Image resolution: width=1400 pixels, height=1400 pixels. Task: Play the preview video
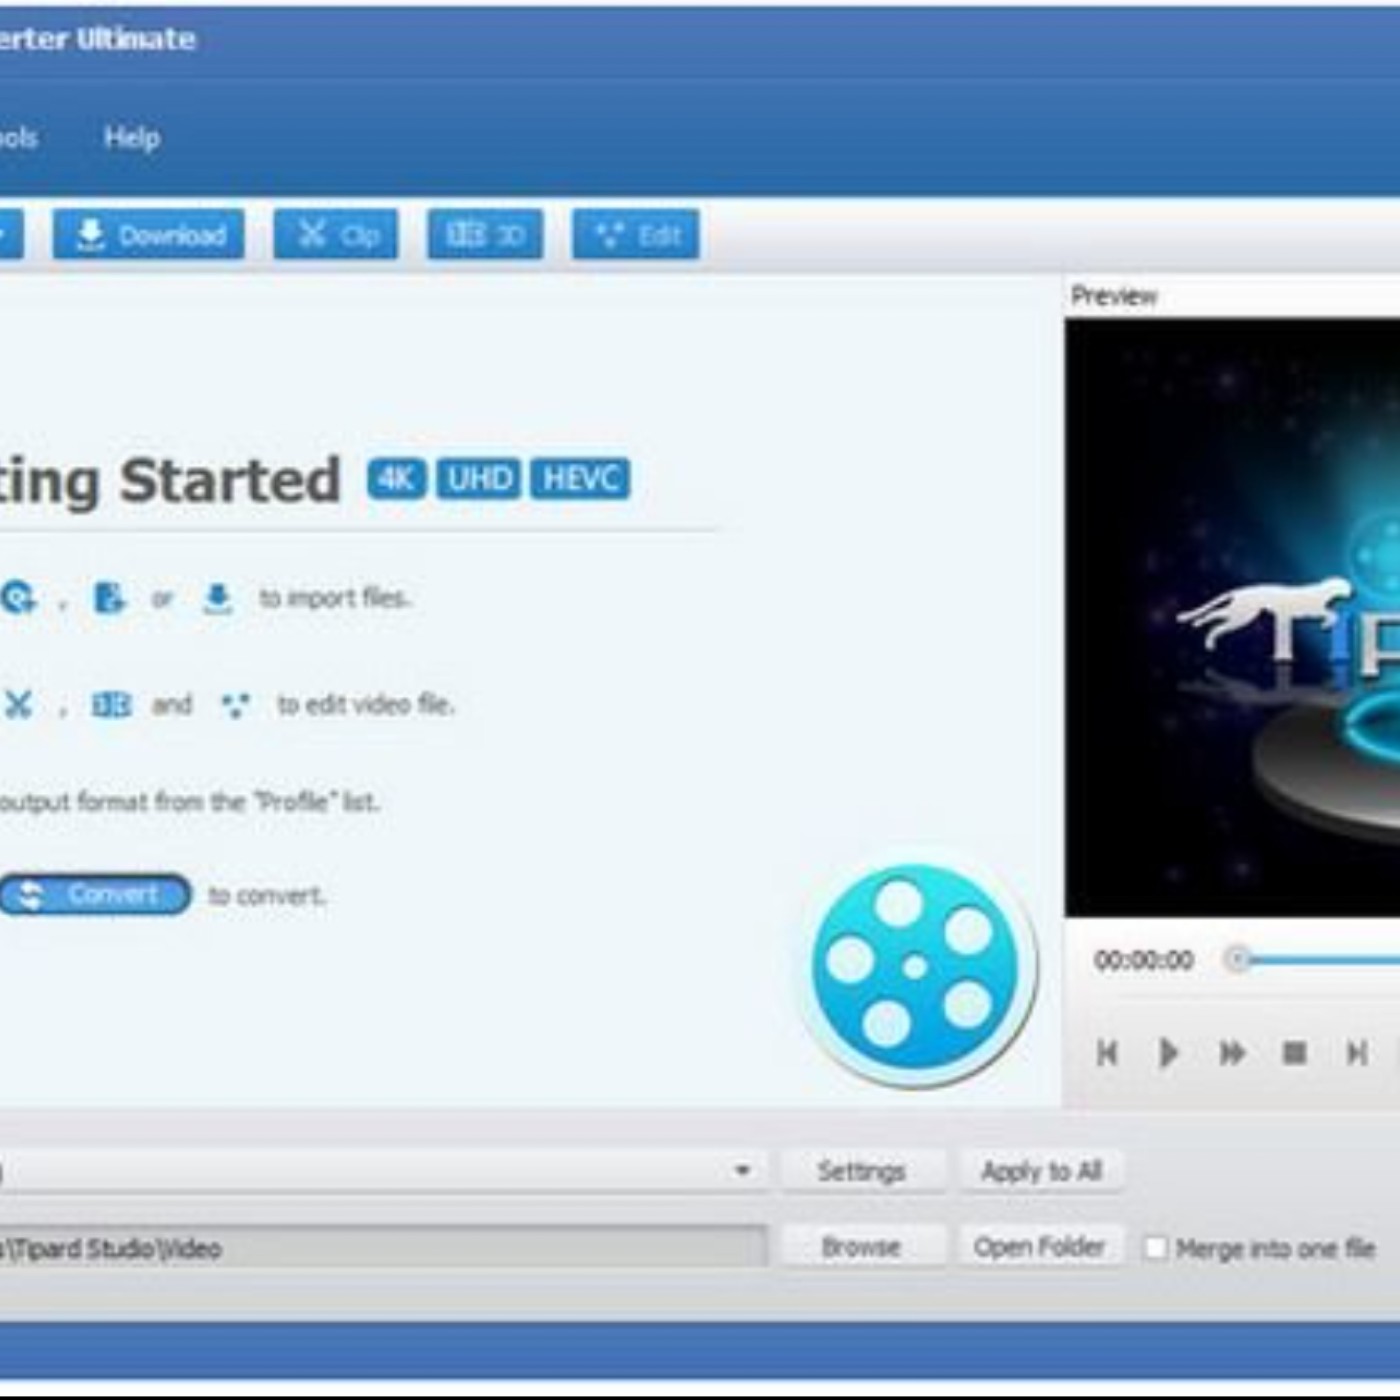point(1168,1052)
